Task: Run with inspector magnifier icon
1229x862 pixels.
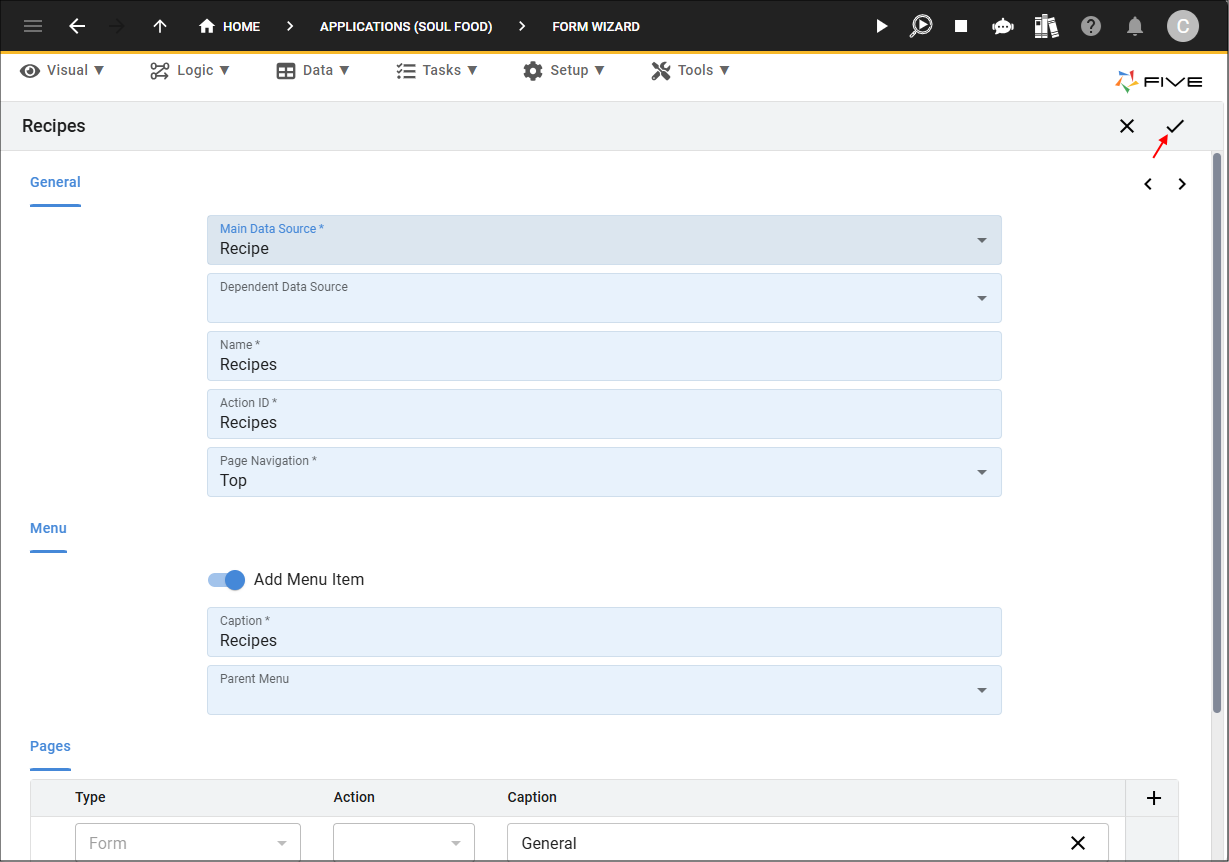Action: coord(920,26)
